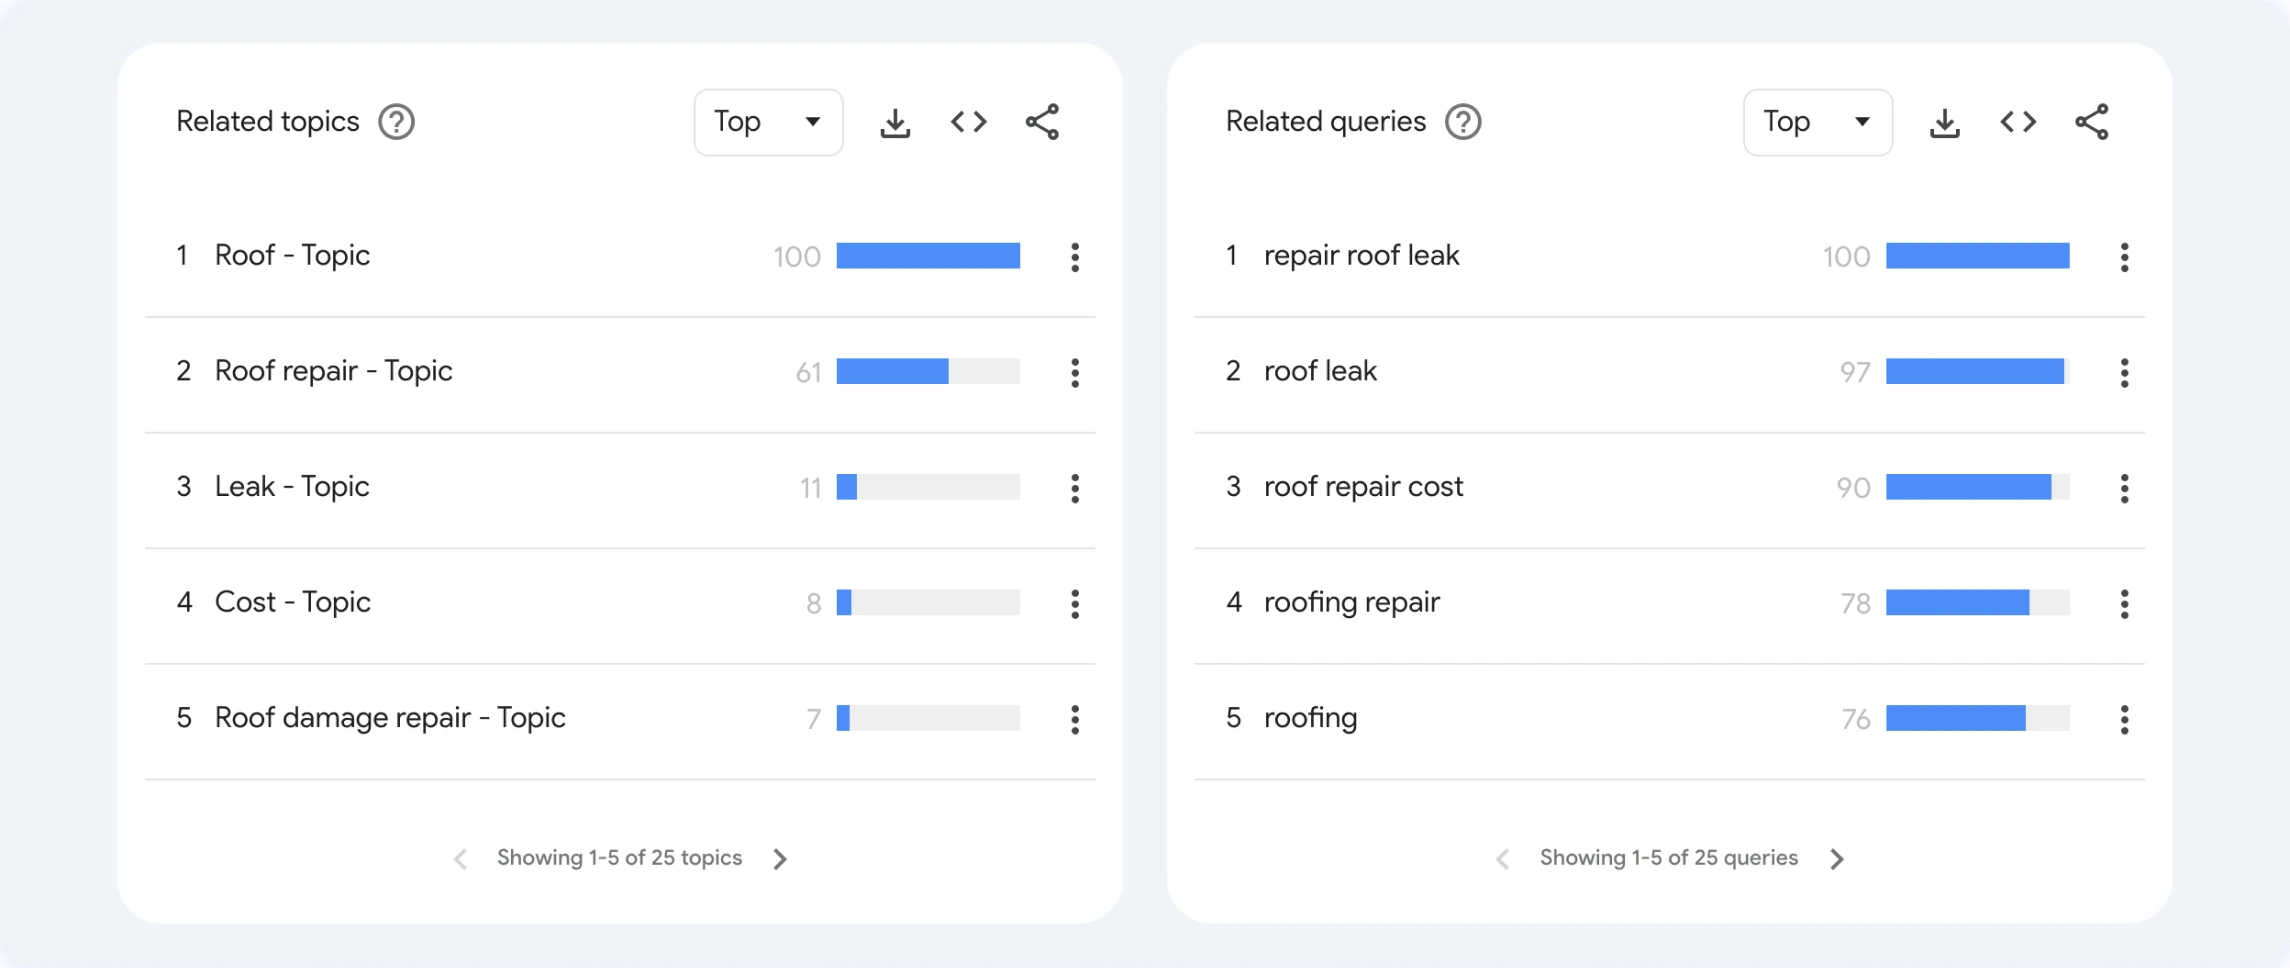Open help tooltip for Related topics
This screenshot has width=2290, height=968.
click(396, 122)
